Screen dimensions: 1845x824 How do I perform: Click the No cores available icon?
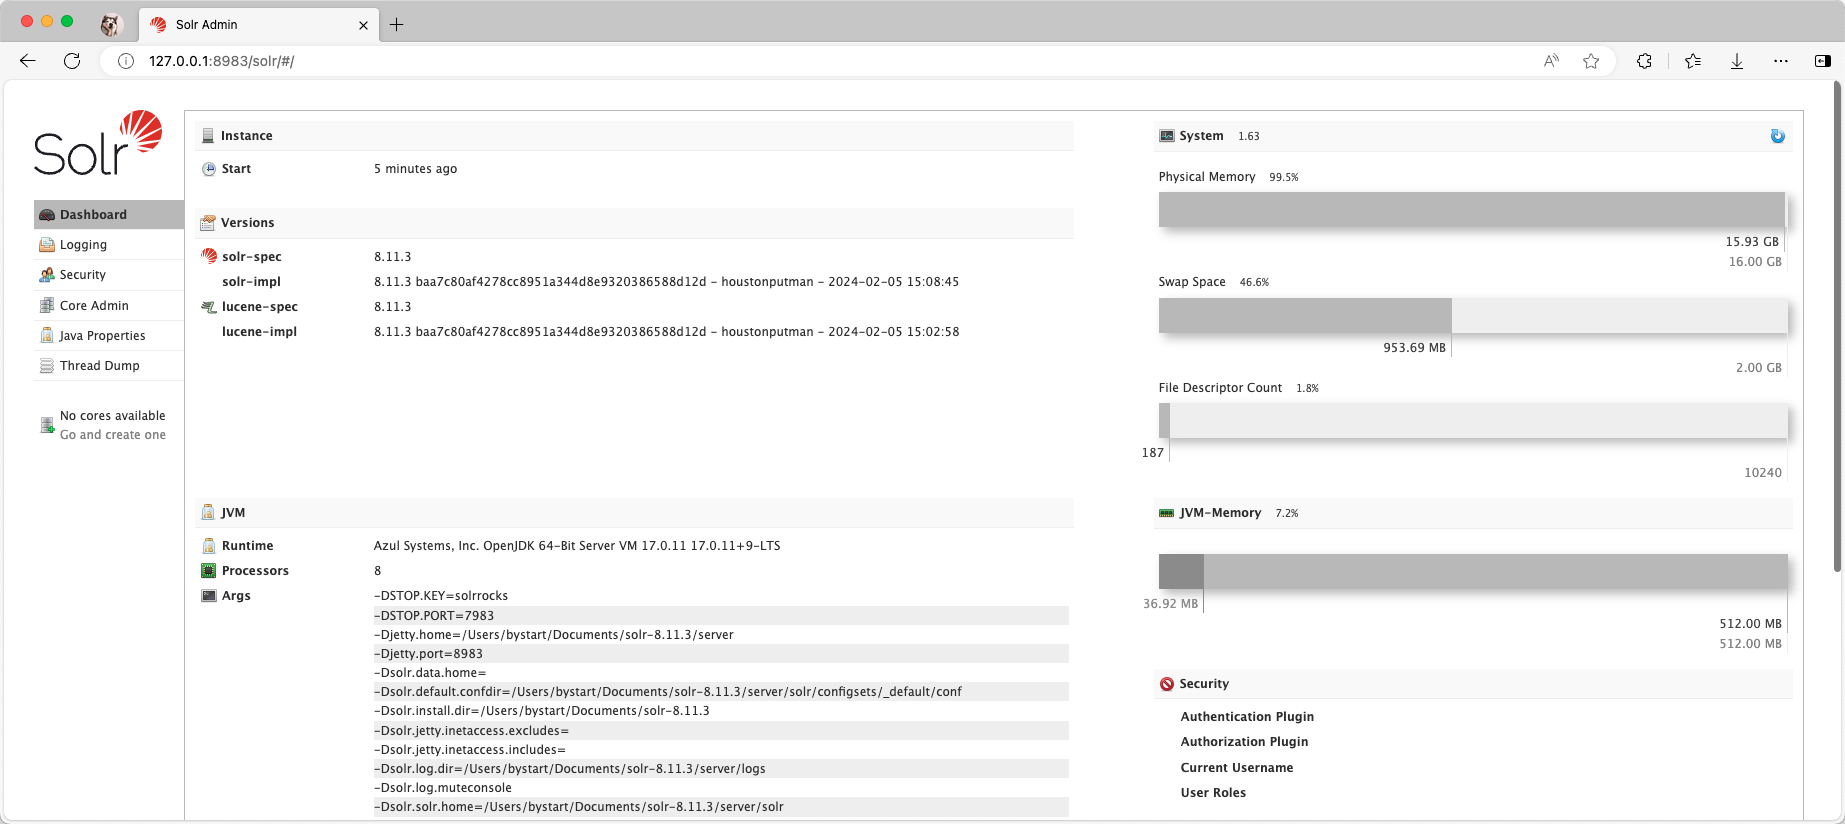pyautogui.click(x=47, y=425)
